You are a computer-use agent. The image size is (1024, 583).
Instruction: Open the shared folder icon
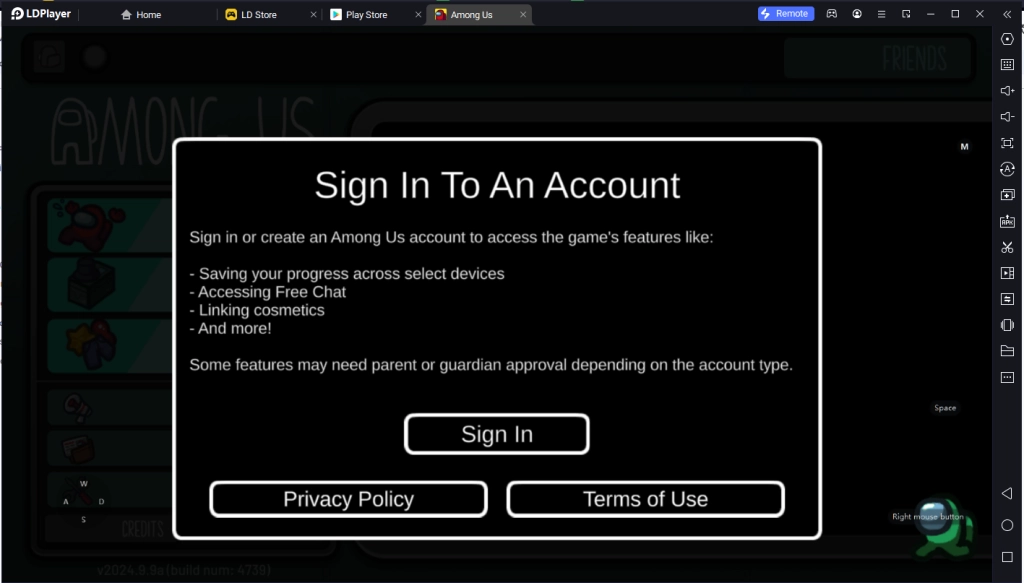[x=1007, y=351]
